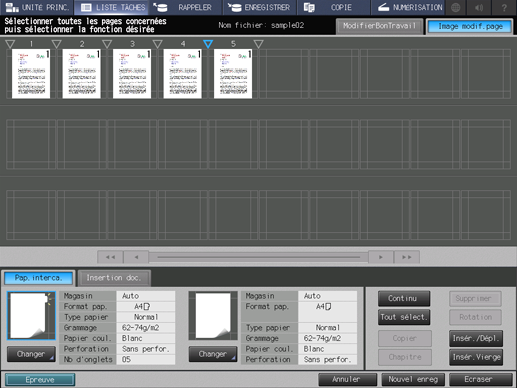Image resolution: width=517 pixels, height=388 pixels.
Task: Select page 3 thumbnail
Action: [x=132, y=74]
